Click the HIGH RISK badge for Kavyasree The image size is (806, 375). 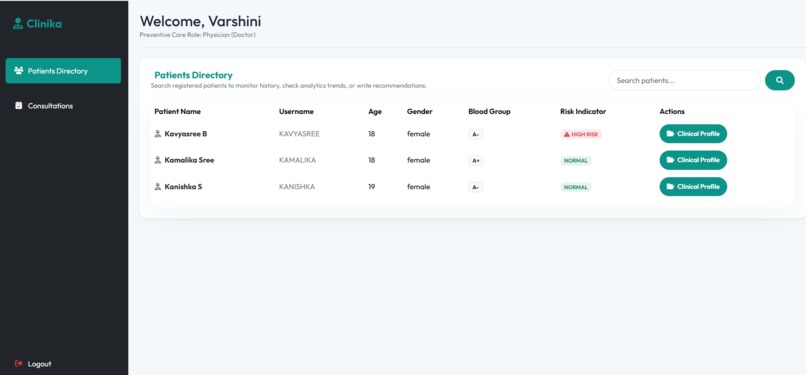(x=581, y=134)
